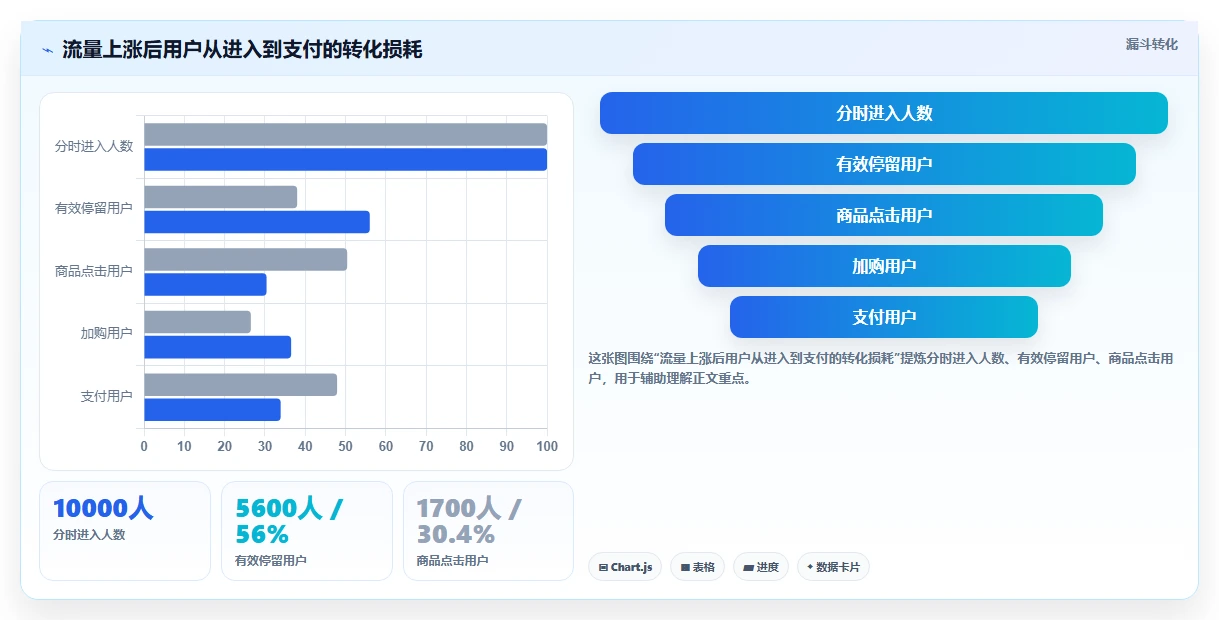Click the description paragraph under the funnel
The image size is (1219, 620).
[881, 368]
